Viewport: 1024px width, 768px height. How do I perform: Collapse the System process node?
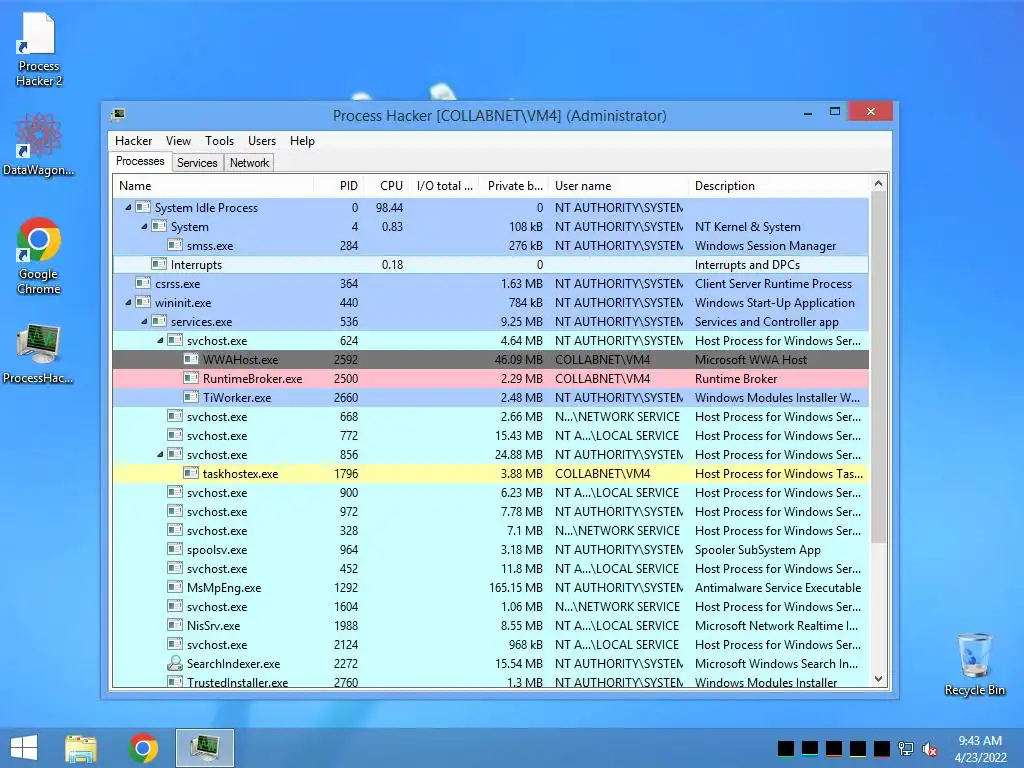[144, 227]
